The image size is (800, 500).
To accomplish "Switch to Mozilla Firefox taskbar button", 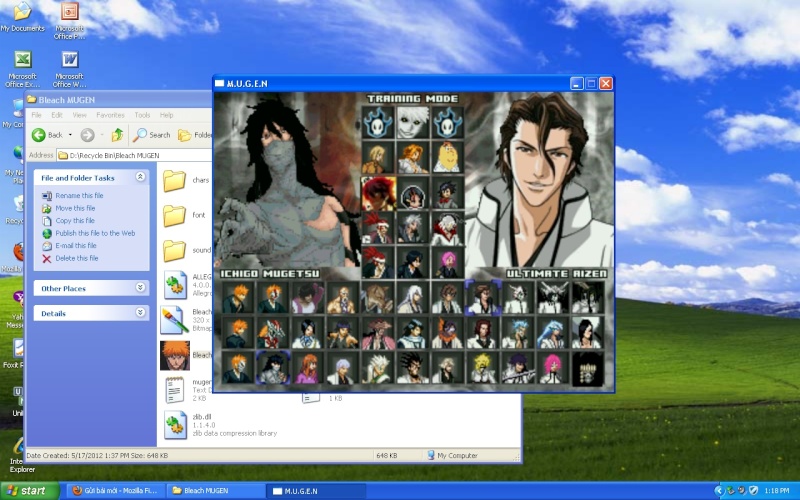I will click(115, 491).
